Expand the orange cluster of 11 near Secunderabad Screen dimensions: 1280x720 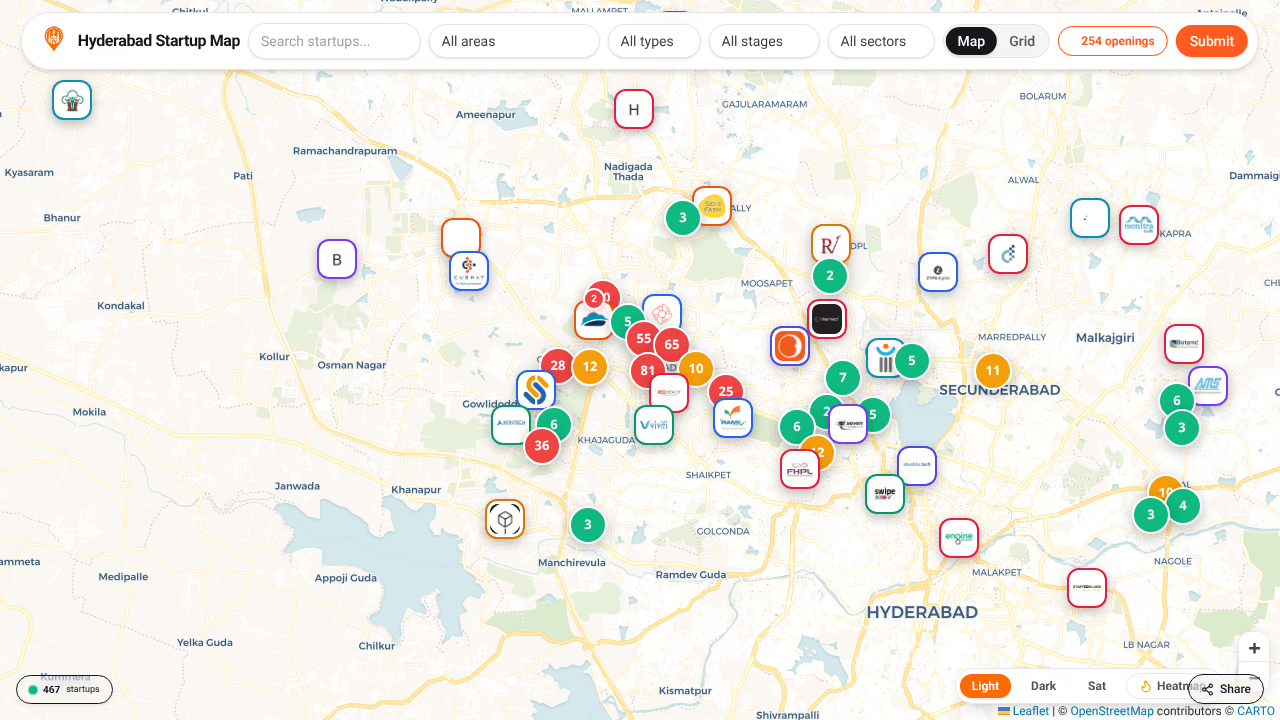point(993,371)
